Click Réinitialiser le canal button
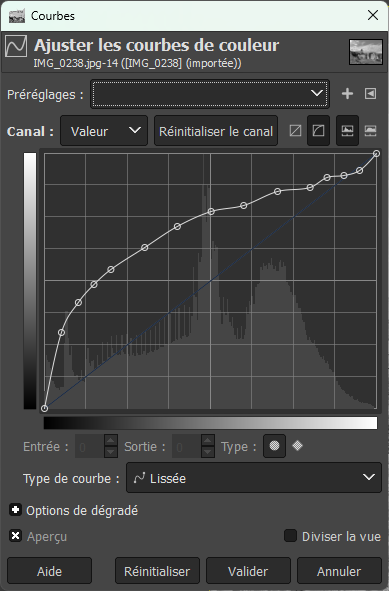 pyautogui.click(x=216, y=131)
